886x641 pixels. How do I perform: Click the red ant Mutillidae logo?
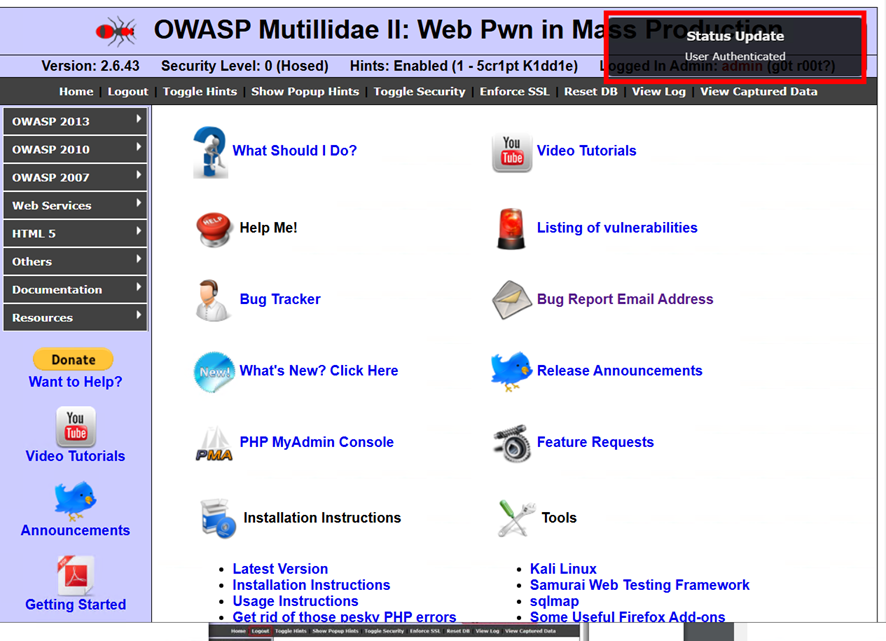click(116, 31)
